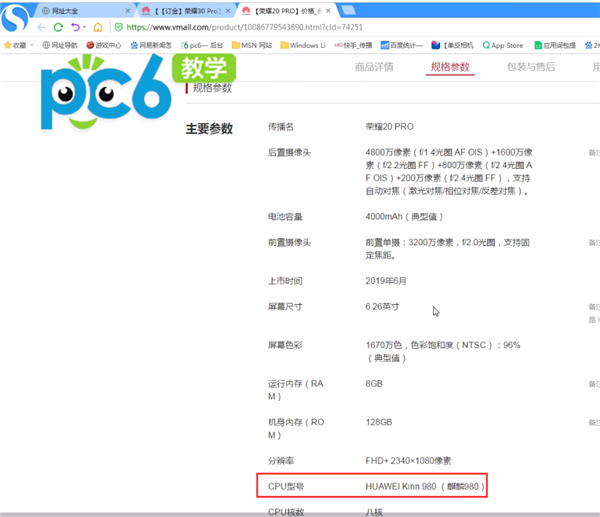Switch to the 荣耀30 Pro tab
The image size is (600, 517).
[186, 11]
